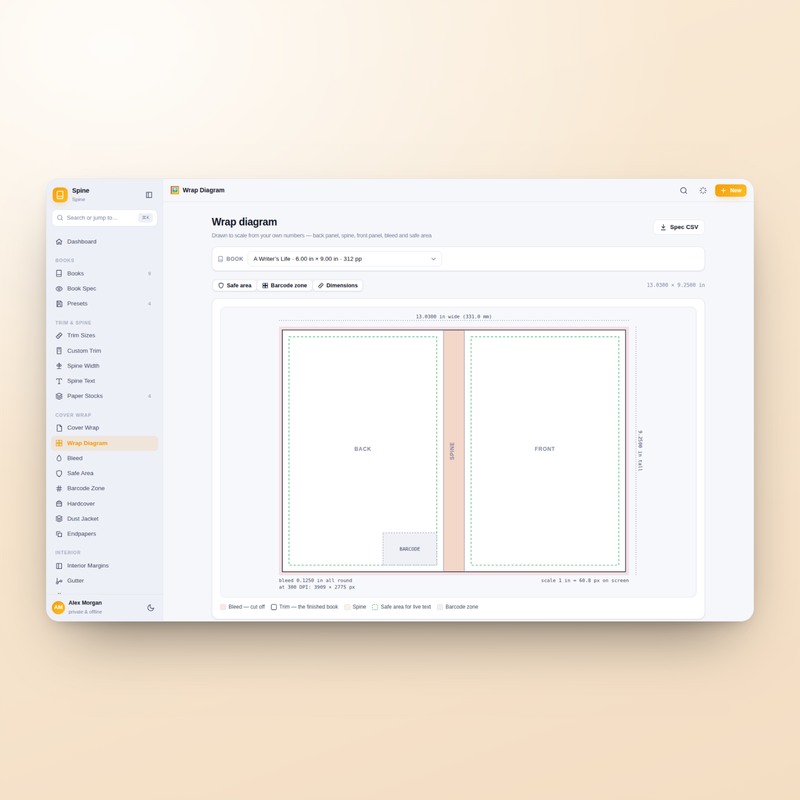Click the Trim Sizes ruler icon

[x=59, y=335]
